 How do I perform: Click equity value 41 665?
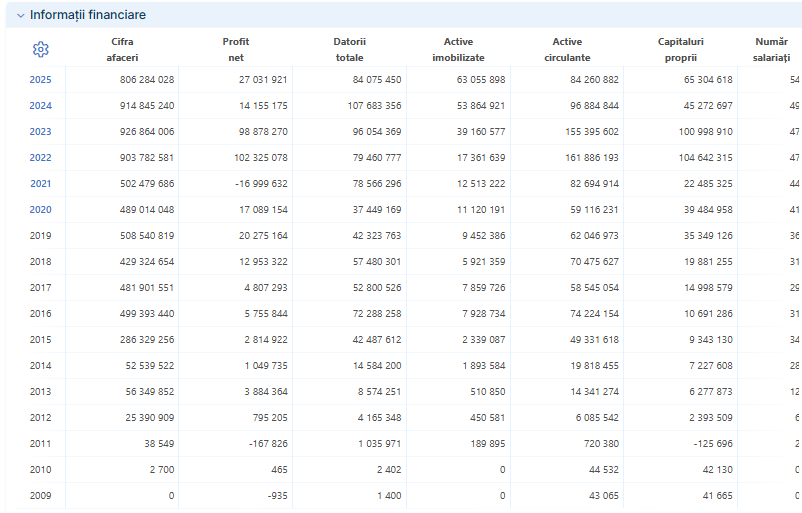tap(717, 496)
